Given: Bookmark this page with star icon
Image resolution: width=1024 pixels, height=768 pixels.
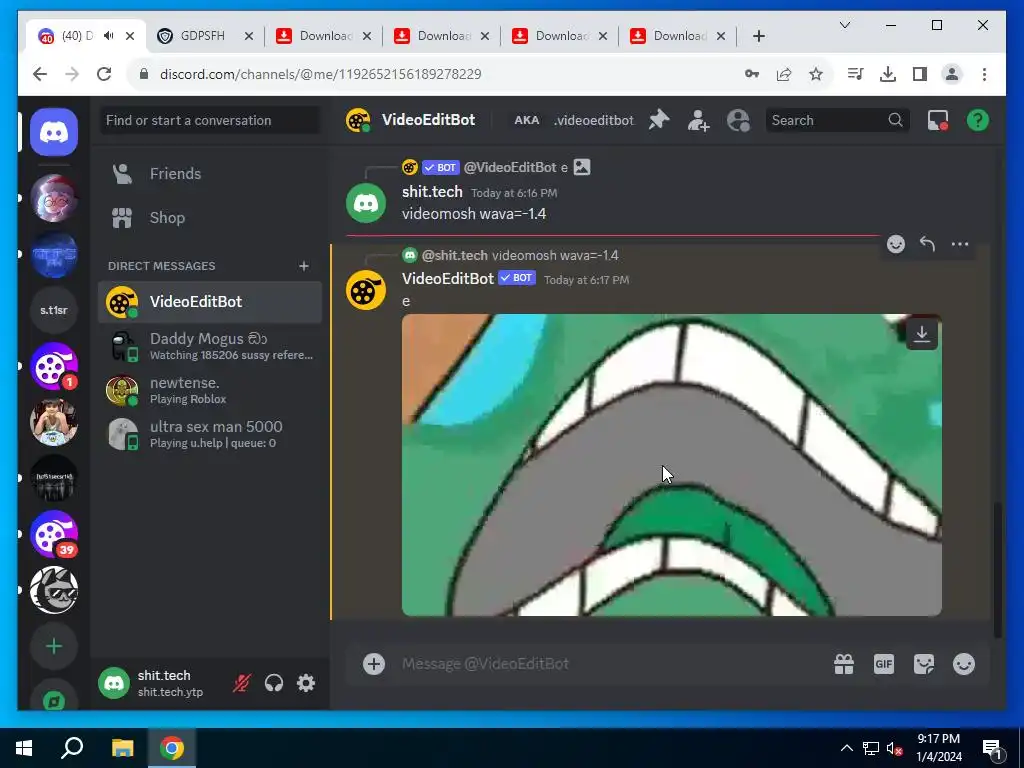Looking at the screenshot, I should click(816, 74).
